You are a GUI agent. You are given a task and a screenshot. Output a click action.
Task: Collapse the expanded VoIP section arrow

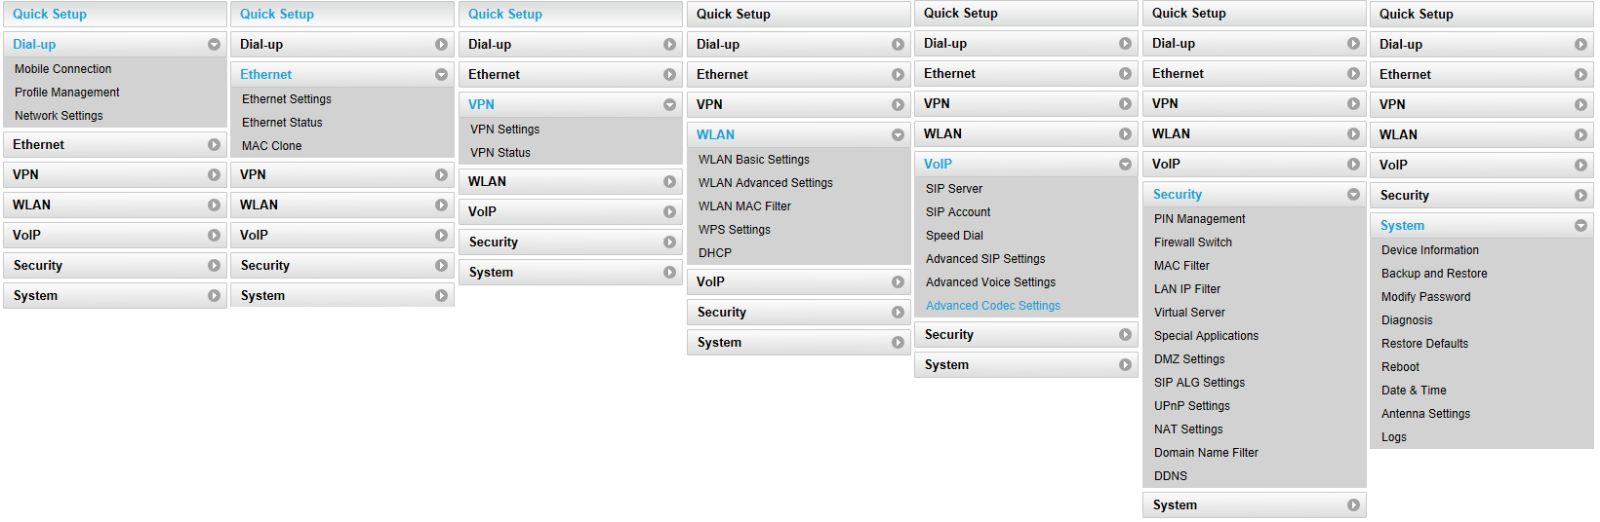1125,164
